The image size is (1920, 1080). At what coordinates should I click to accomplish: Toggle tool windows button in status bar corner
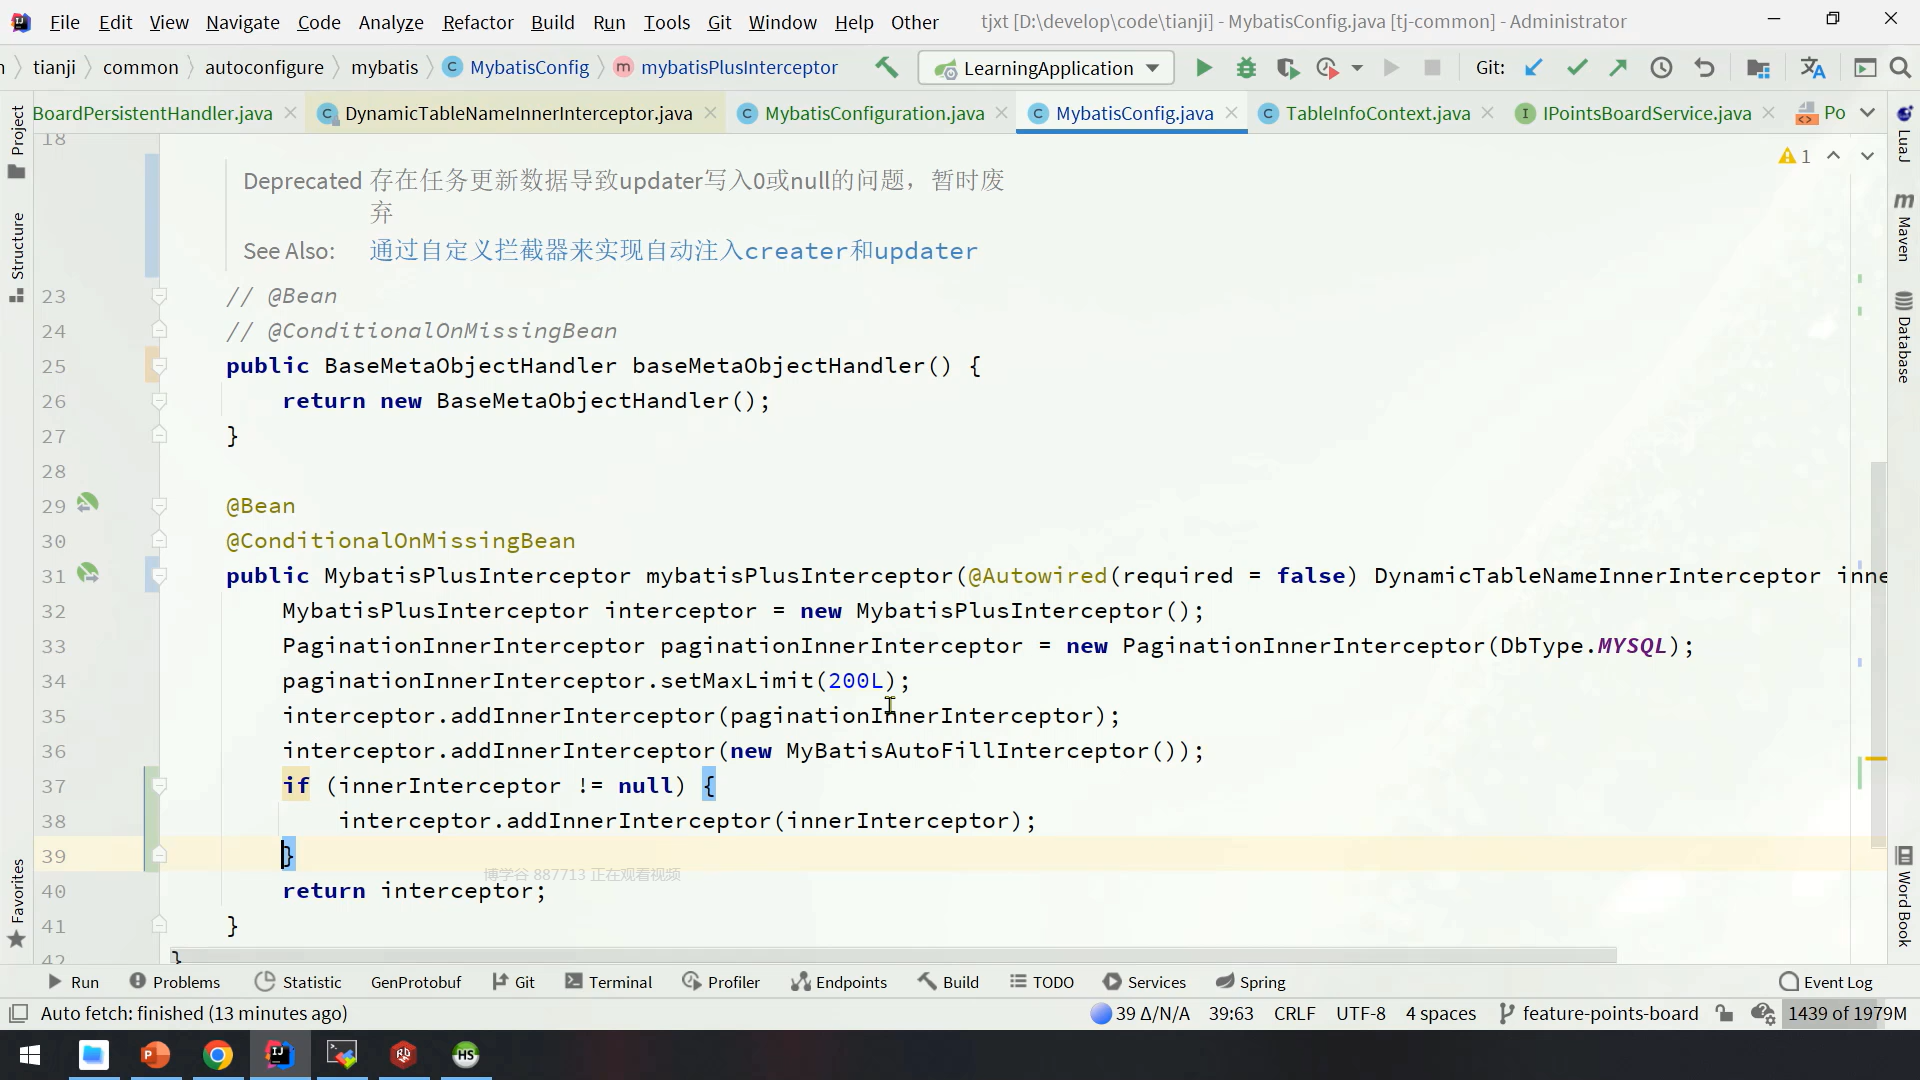pos(18,1013)
